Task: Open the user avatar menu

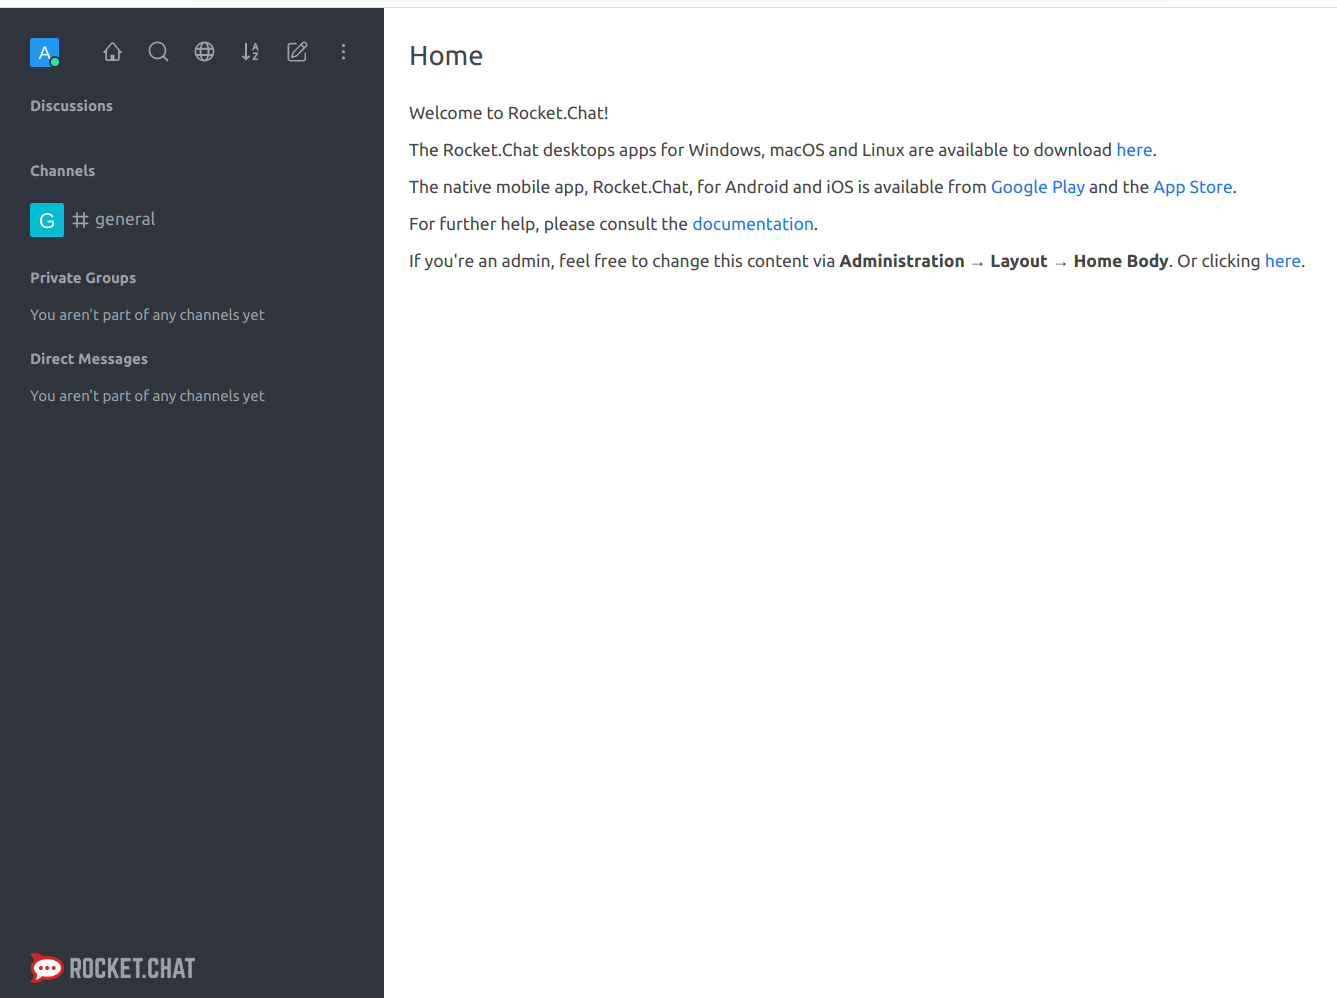Action: (44, 52)
